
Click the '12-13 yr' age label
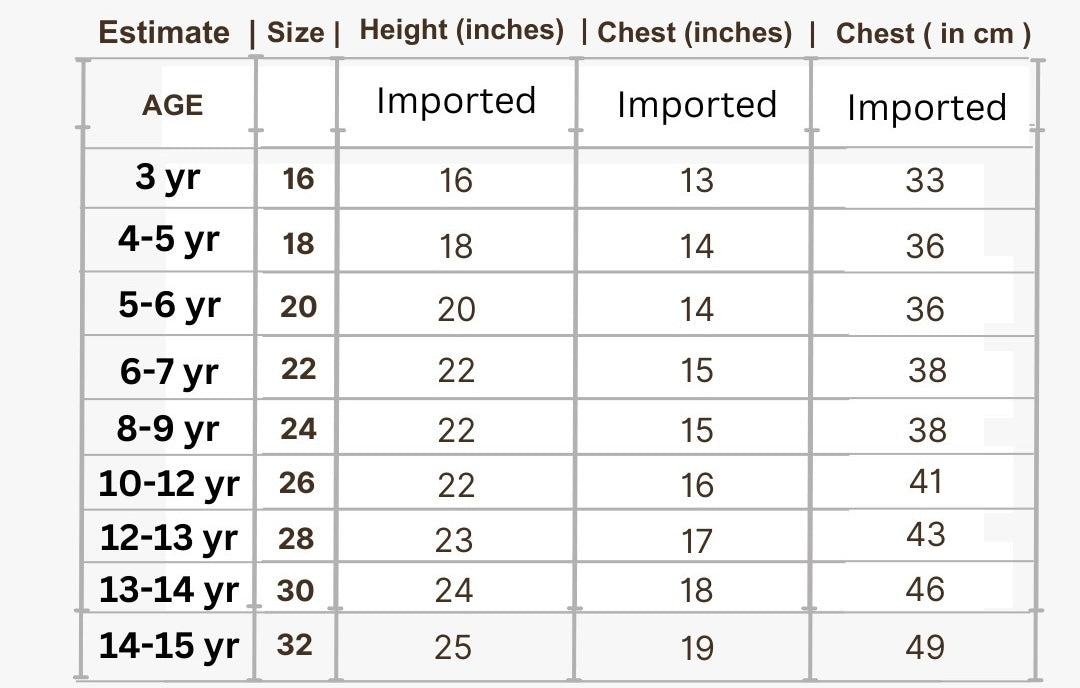[168, 538]
